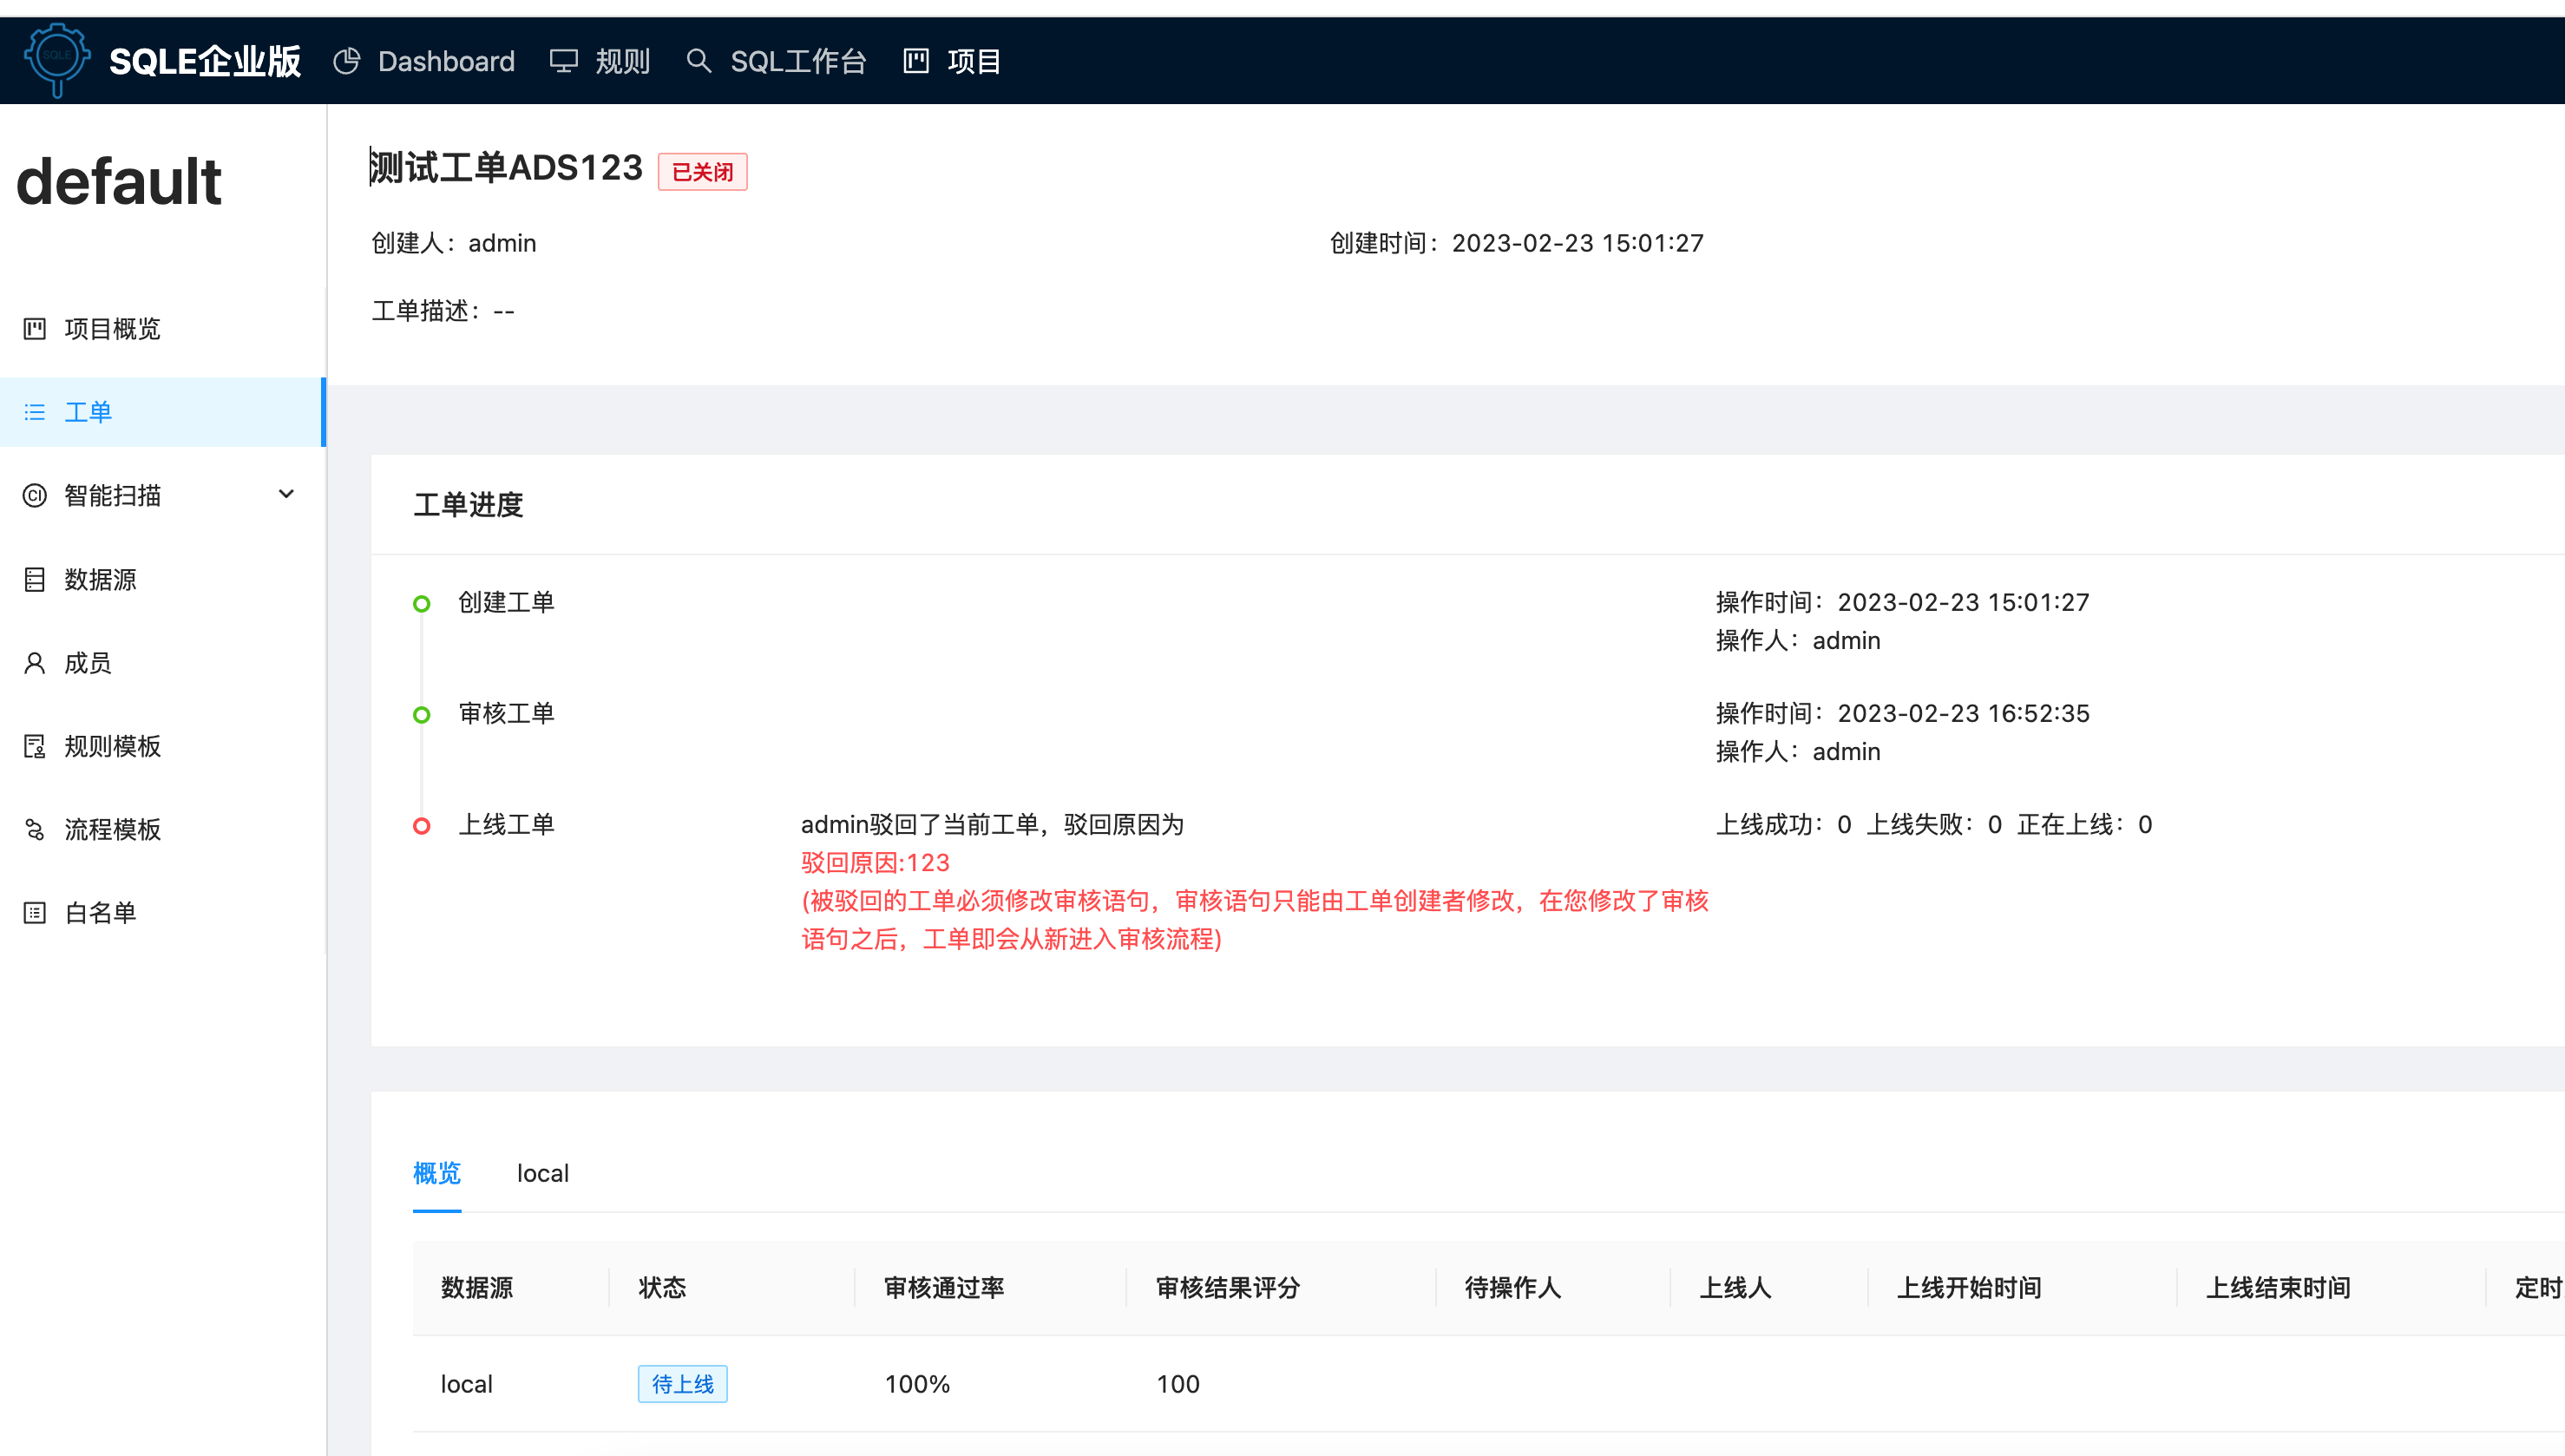
Task: Click the 工单进度 section heading
Action: (468, 504)
